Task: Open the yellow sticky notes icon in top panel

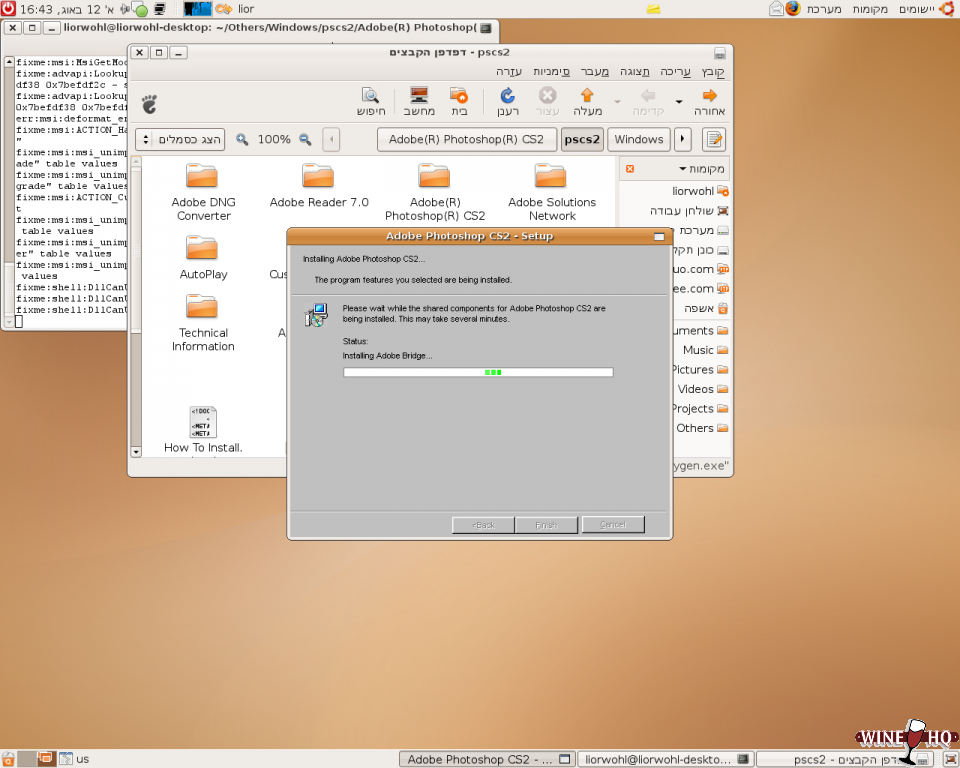Action: 653,9
